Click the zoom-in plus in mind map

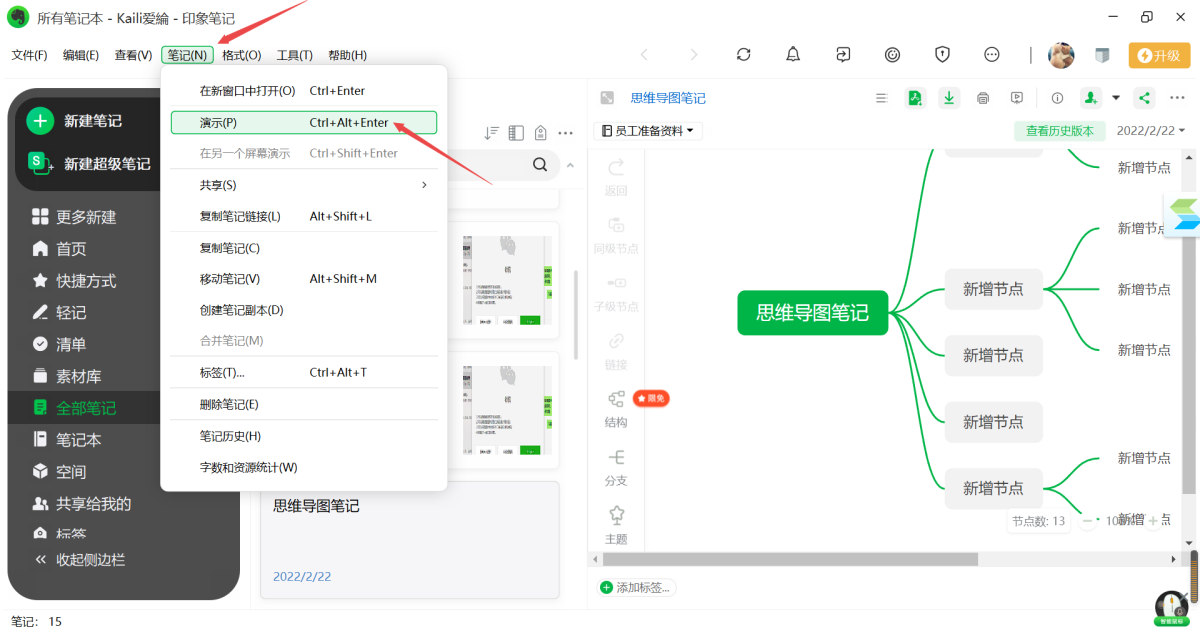(1153, 520)
